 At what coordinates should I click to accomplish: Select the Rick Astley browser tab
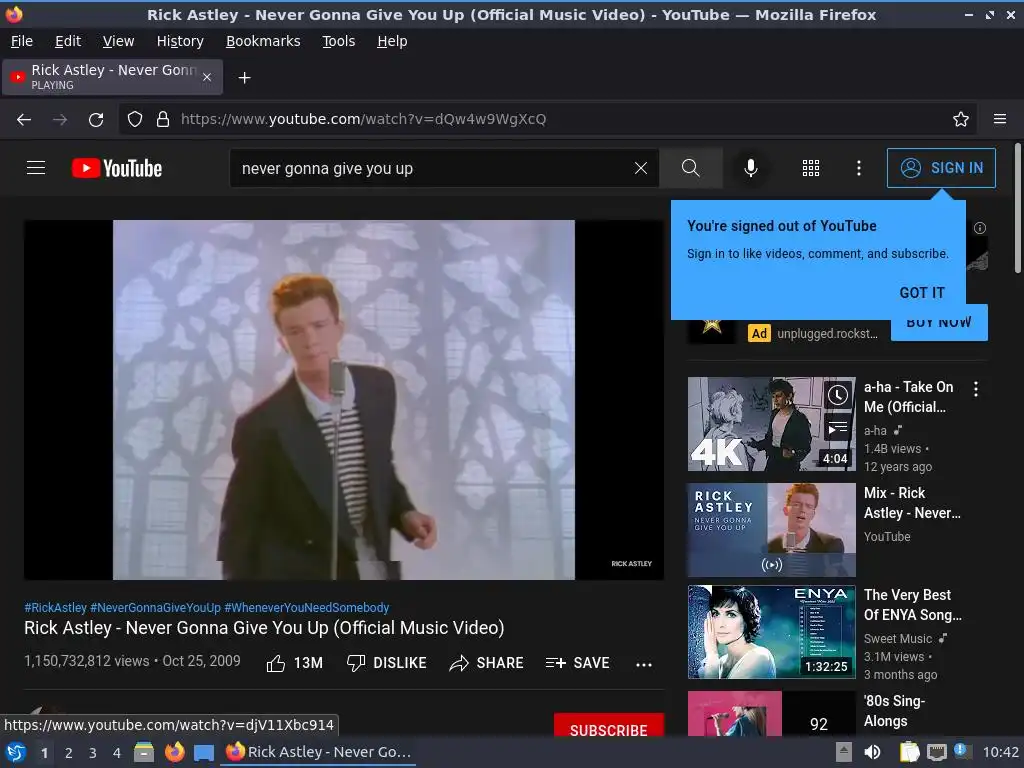[112, 77]
